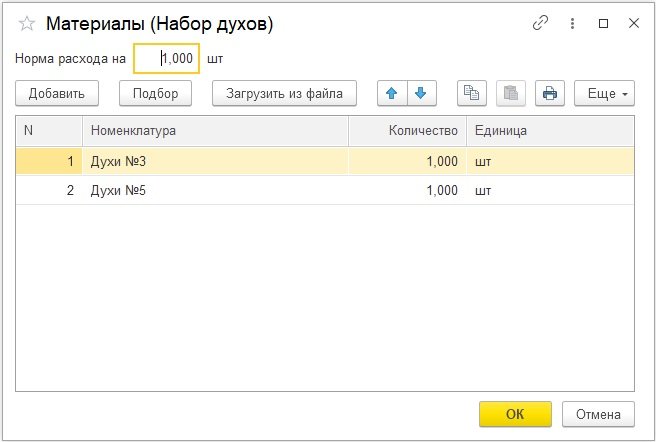
Task: Add the form to favorites with the star
Action: [26, 22]
